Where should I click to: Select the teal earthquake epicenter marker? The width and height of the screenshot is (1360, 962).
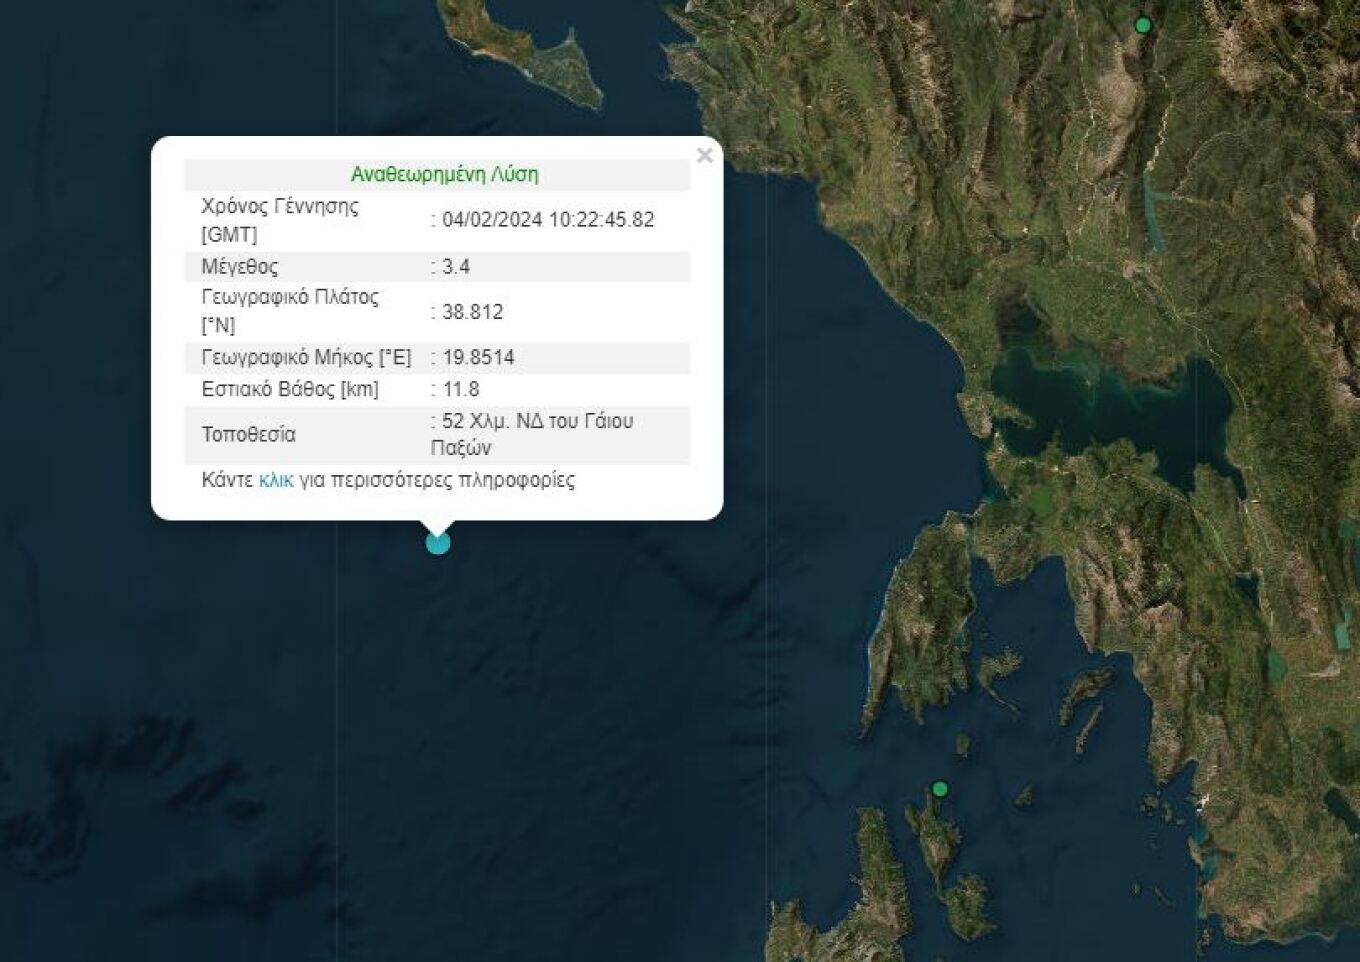tap(438, 543)
